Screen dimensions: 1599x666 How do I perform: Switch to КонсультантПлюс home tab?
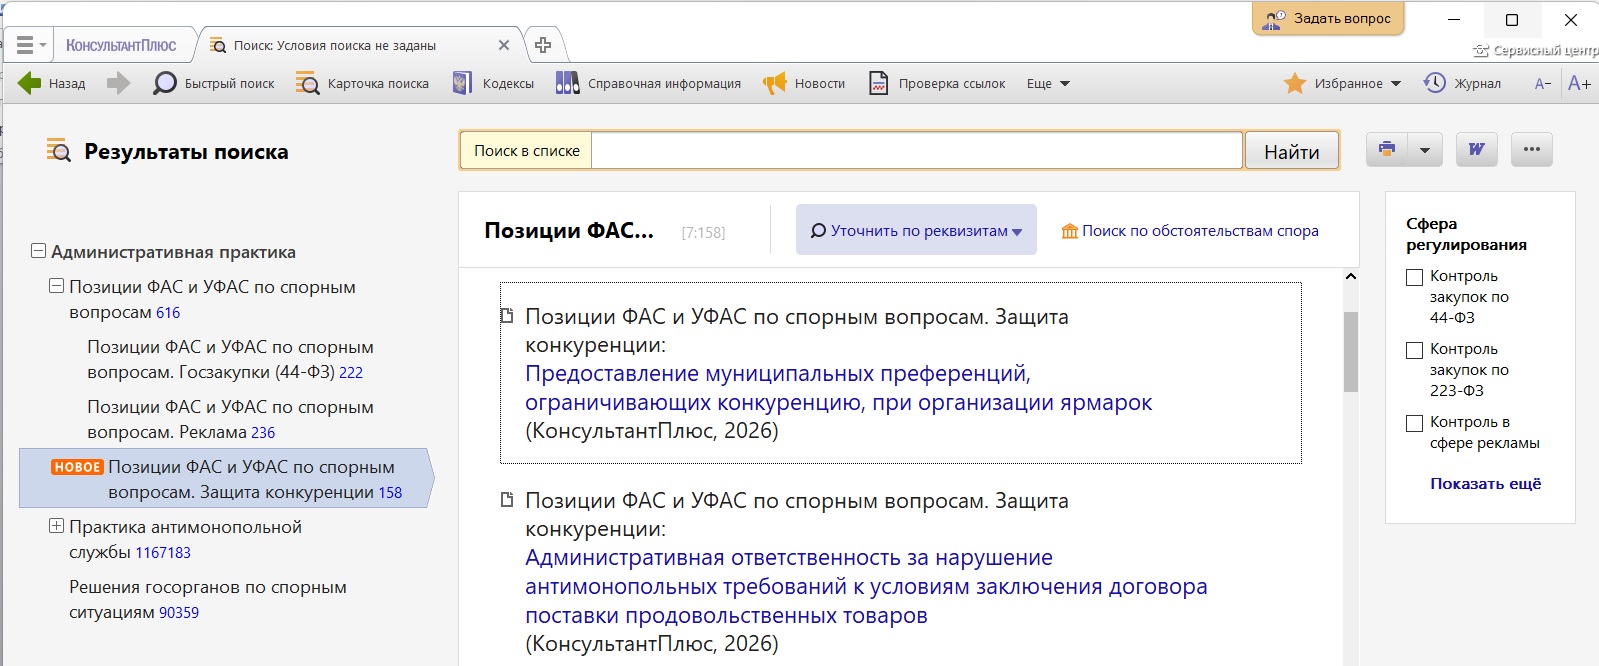tap(121, 45)
